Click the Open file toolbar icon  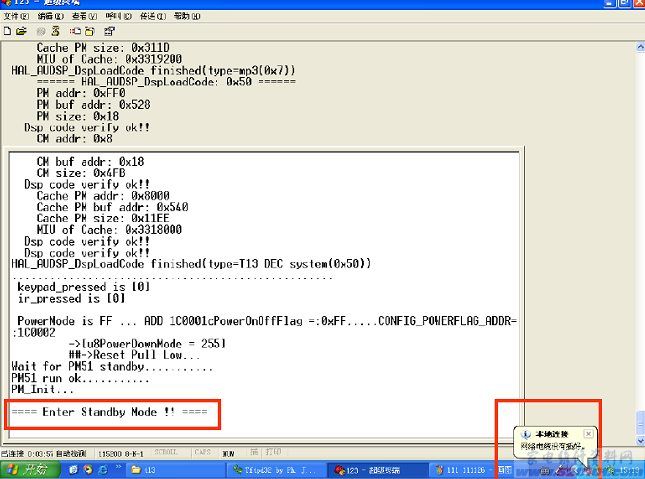(x=20, y=31)
